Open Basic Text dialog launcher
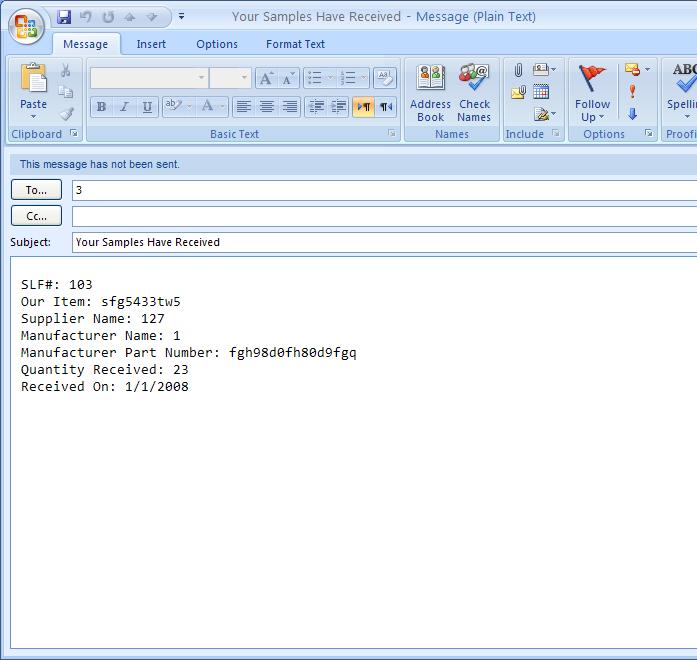The image size is (697, 660). [x=391, y=133]
